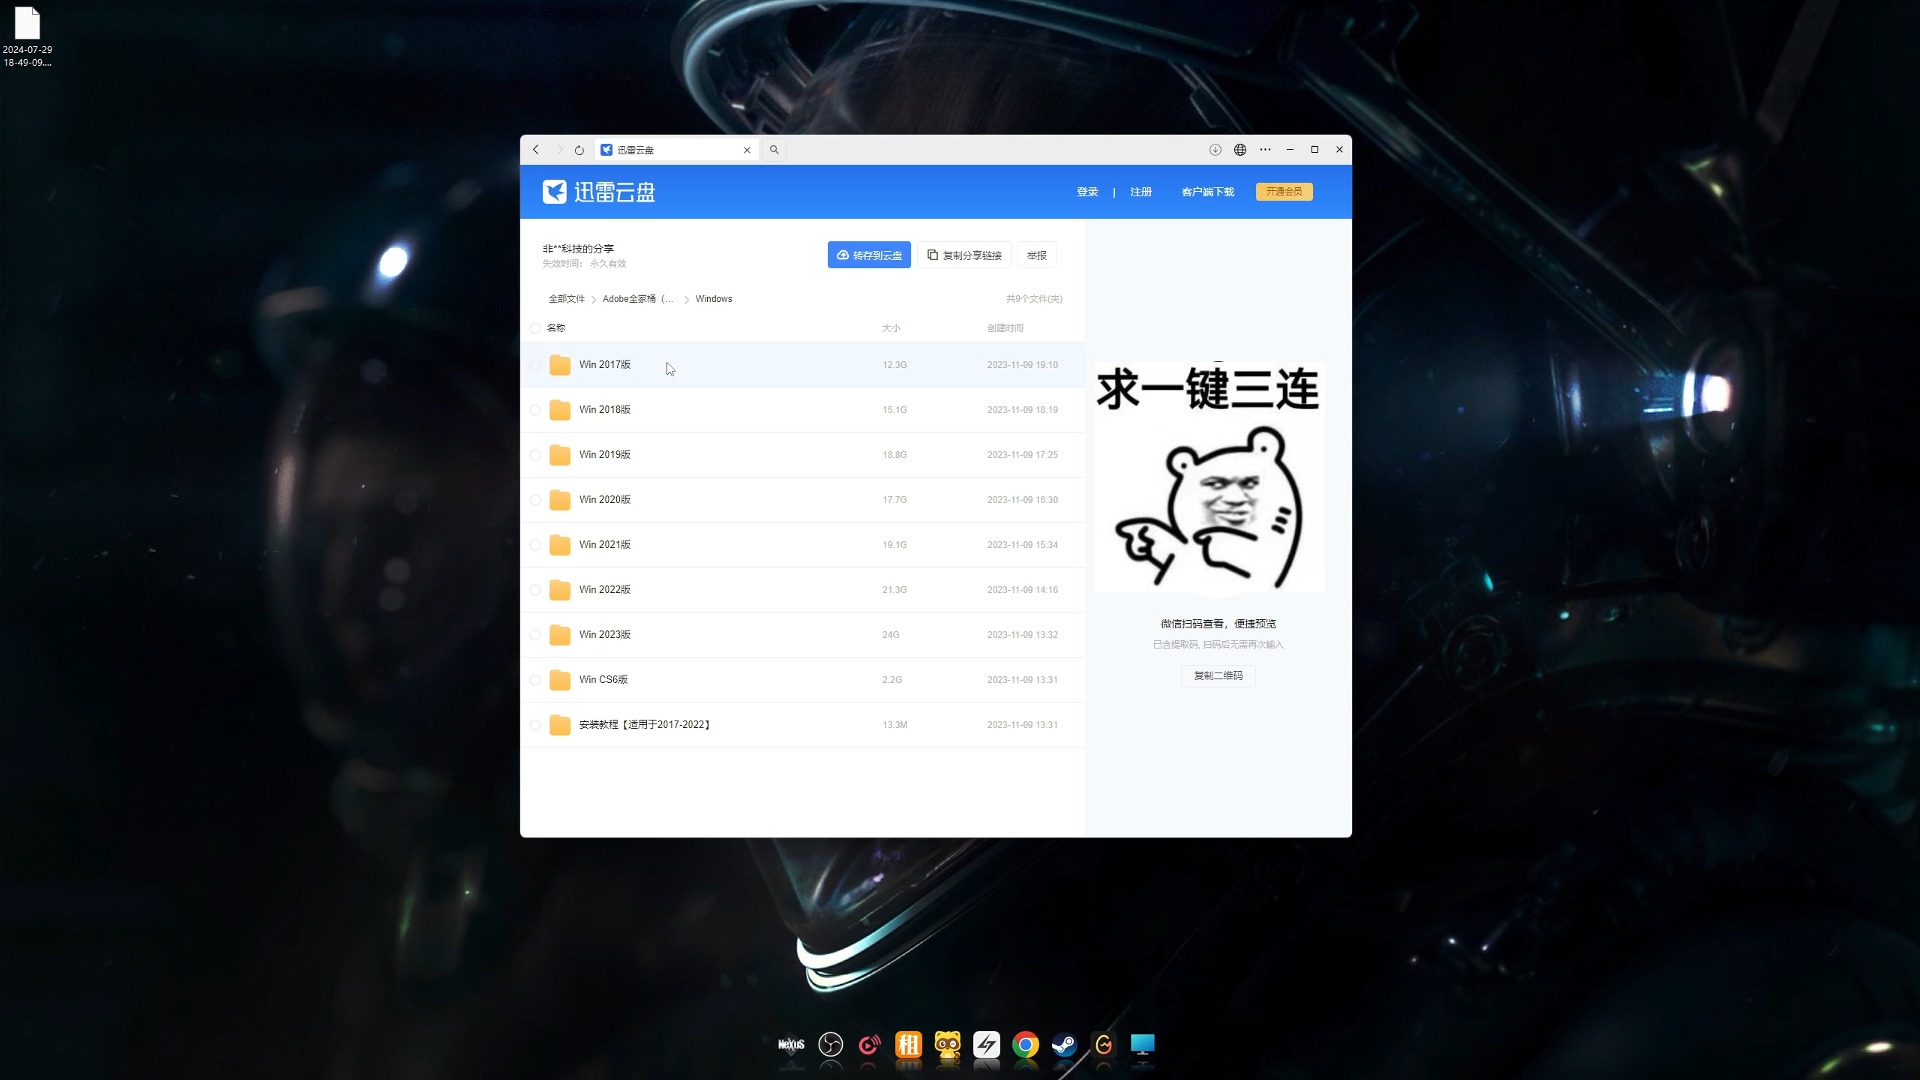Click the 举报 button
This screenshot has height=1080, width=1920.
click(x=1037, y=255)
